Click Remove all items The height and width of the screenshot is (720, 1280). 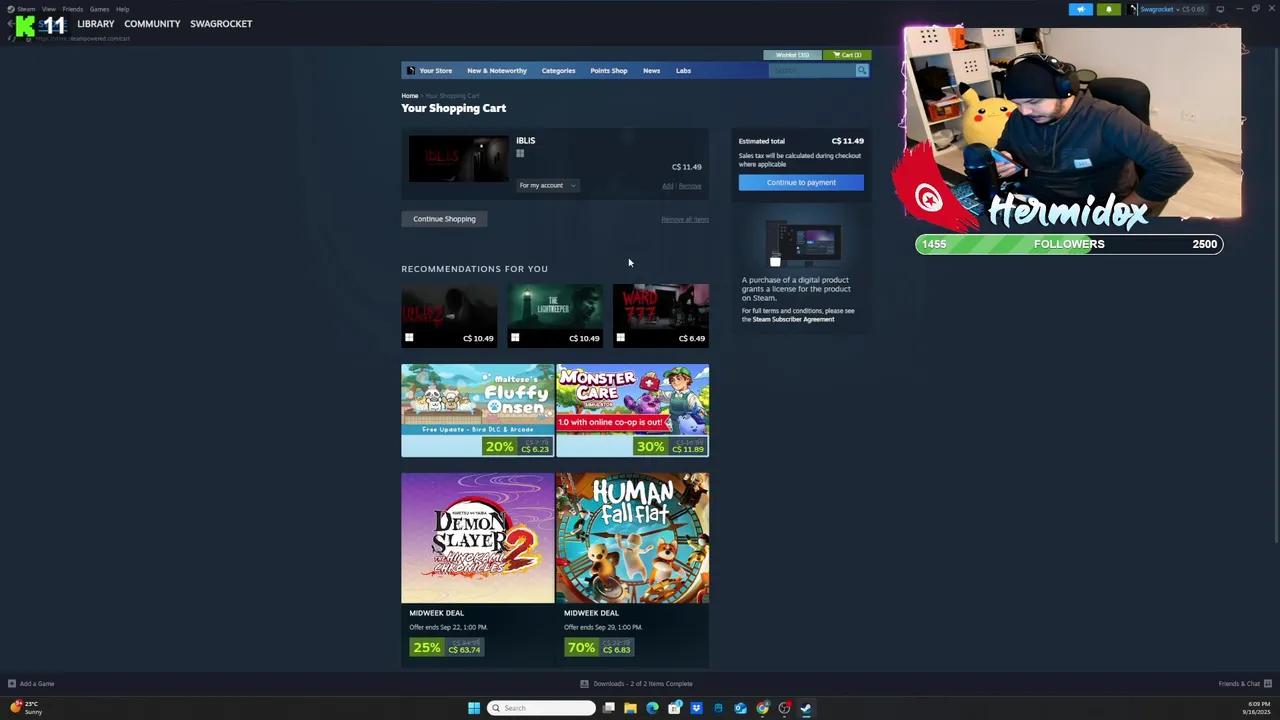[x=685, y=219]
